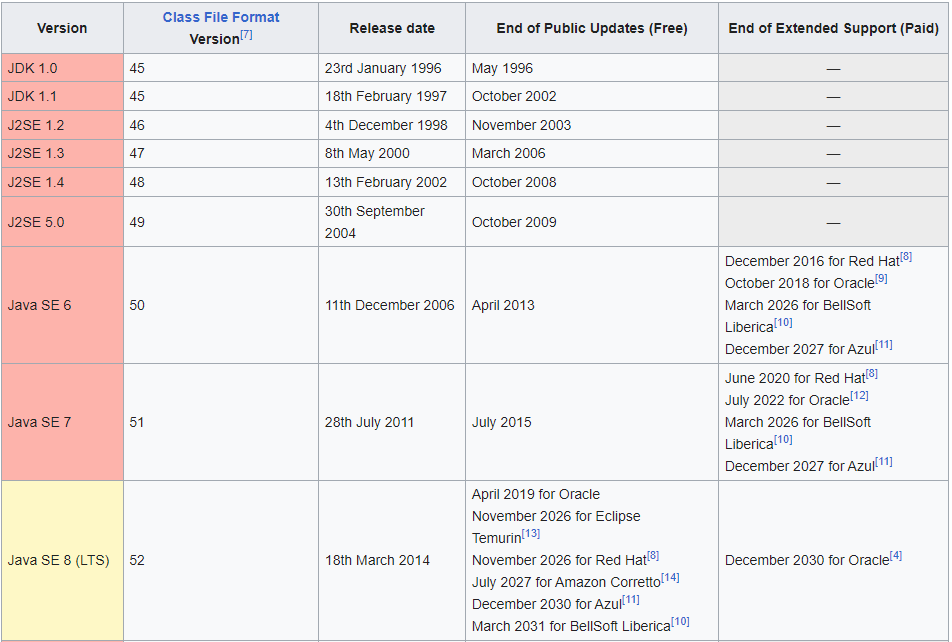Click citation 7 in the Version header
The height and width of the screenshot is (642, 952).
coord(246,36)
